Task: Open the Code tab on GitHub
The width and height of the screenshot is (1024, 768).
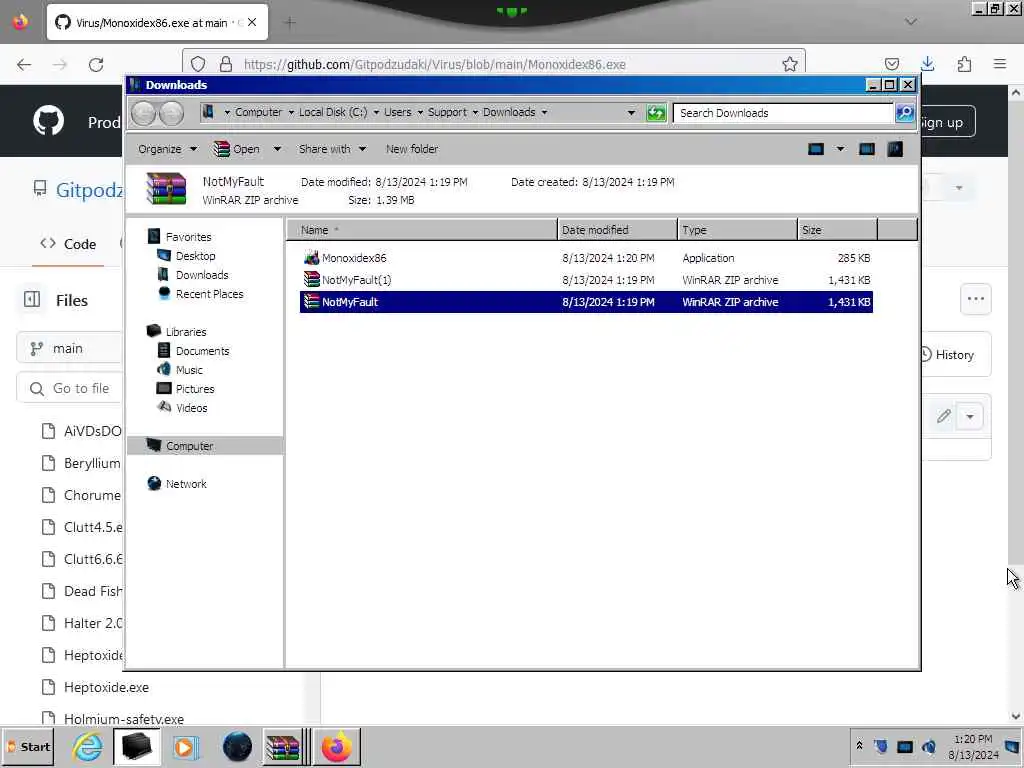Action: click(68, 244)
